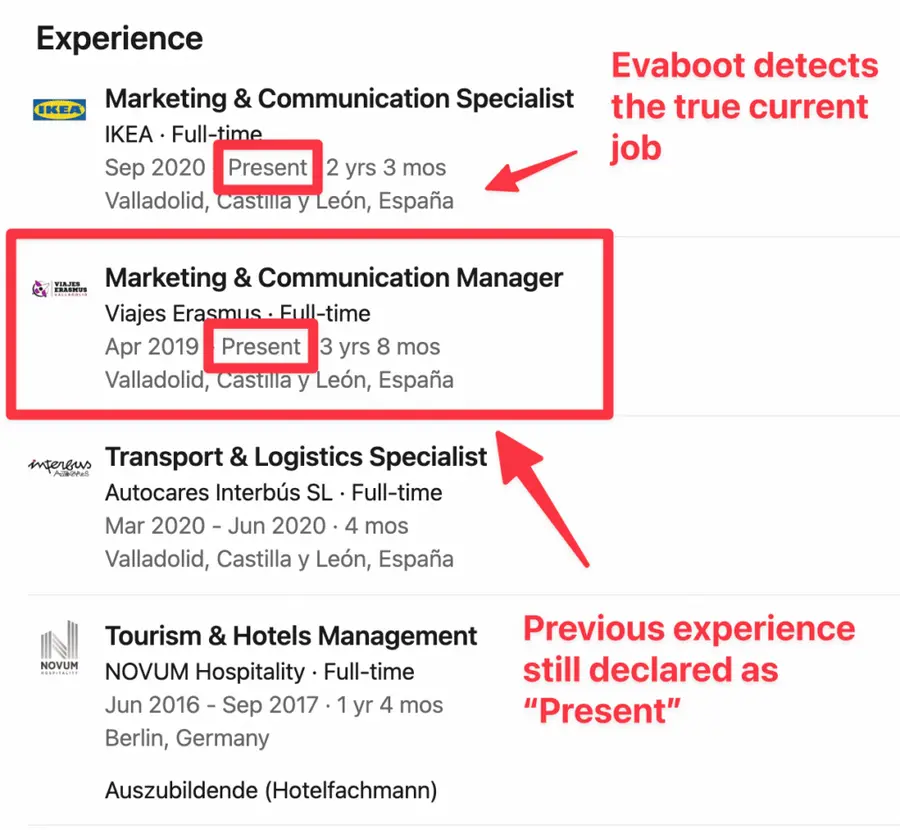The height and width of the screenshot is (830, 900).
Task: Open the Marketing & Communication Manager position
Action: coord(334,278)
